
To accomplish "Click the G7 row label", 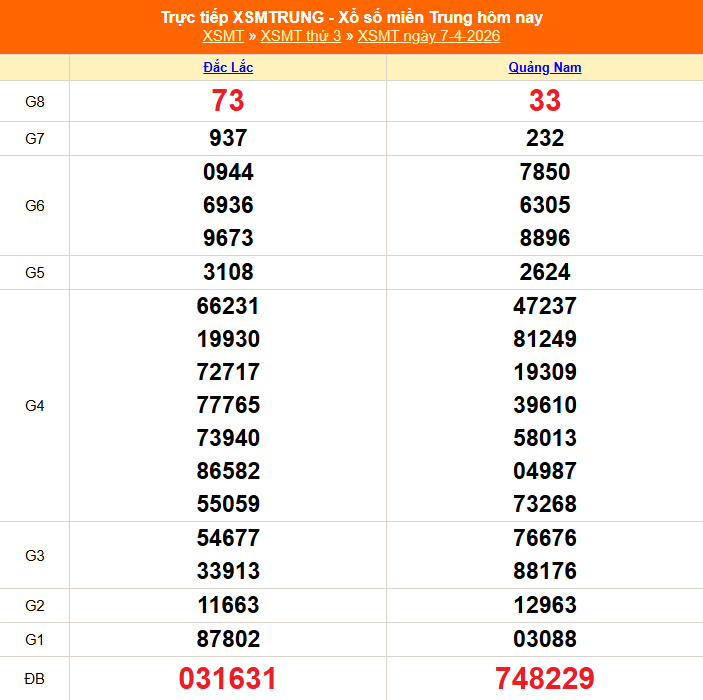I will point(35,139).
